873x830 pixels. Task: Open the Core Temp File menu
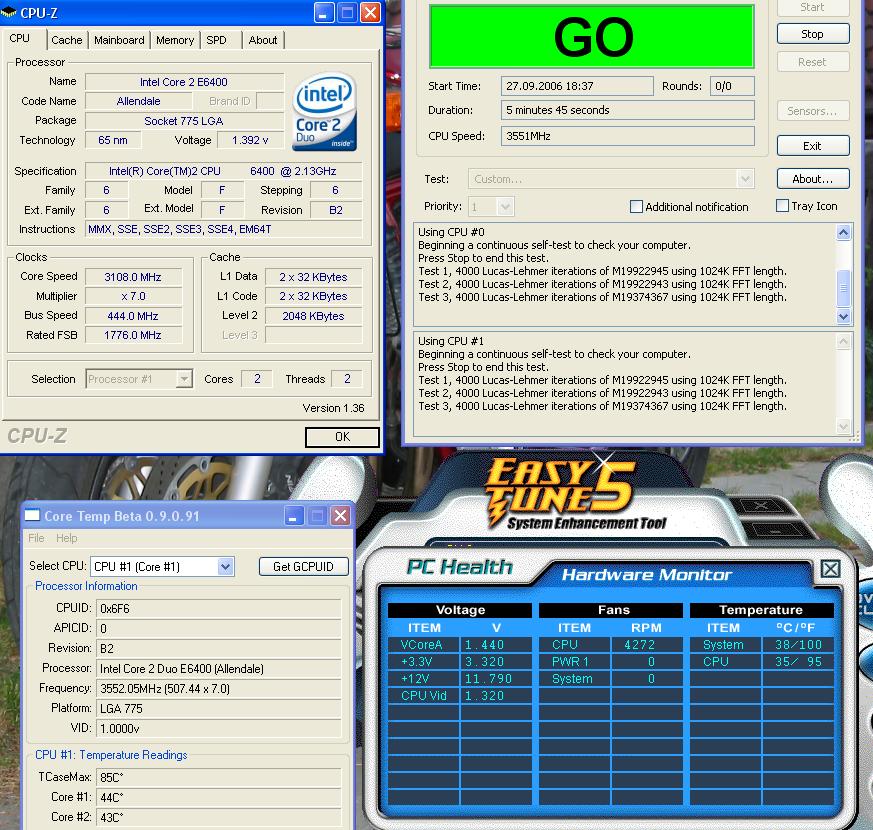[x=36, y=538]
